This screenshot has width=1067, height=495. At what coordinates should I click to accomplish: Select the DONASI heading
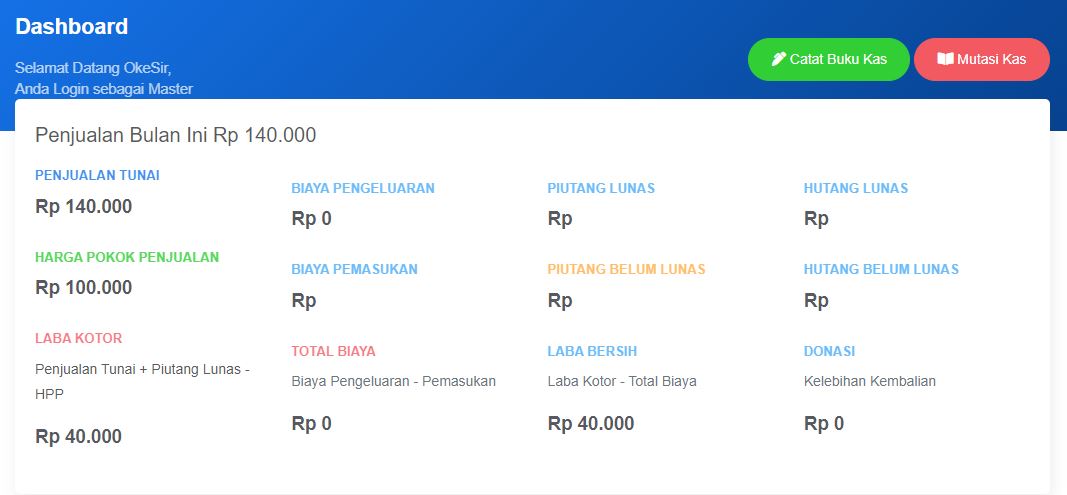[829, 351]
